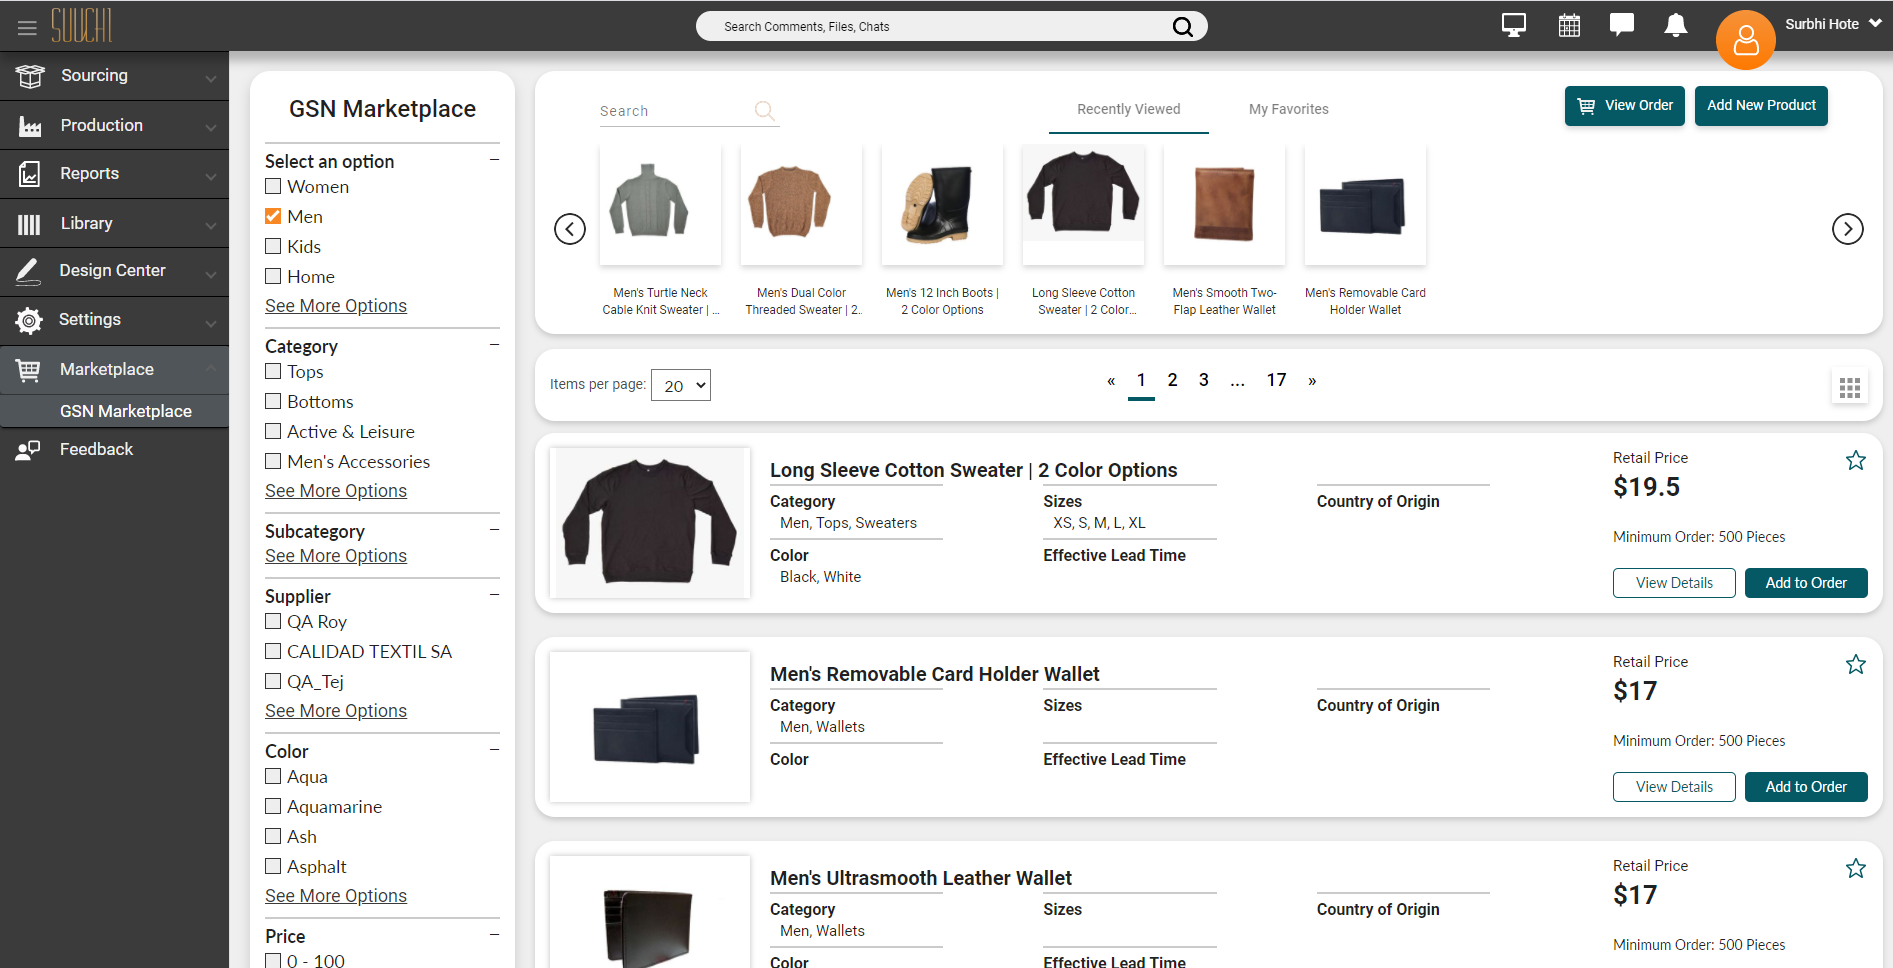Add Removable Card Holder Wallet to order

[x=1806, y=787]
